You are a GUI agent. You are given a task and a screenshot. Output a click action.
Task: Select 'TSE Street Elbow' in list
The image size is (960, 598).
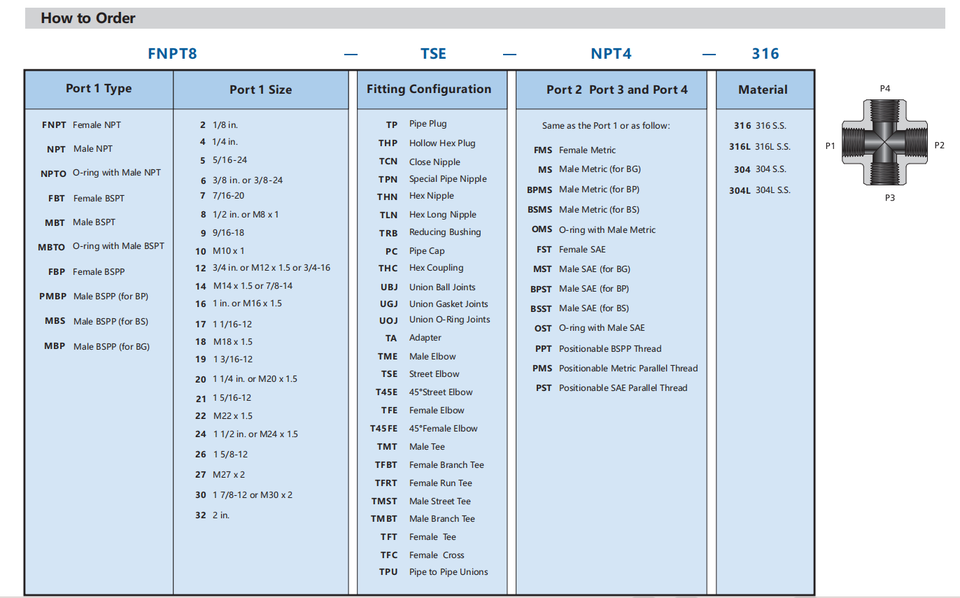pos(420,374)
